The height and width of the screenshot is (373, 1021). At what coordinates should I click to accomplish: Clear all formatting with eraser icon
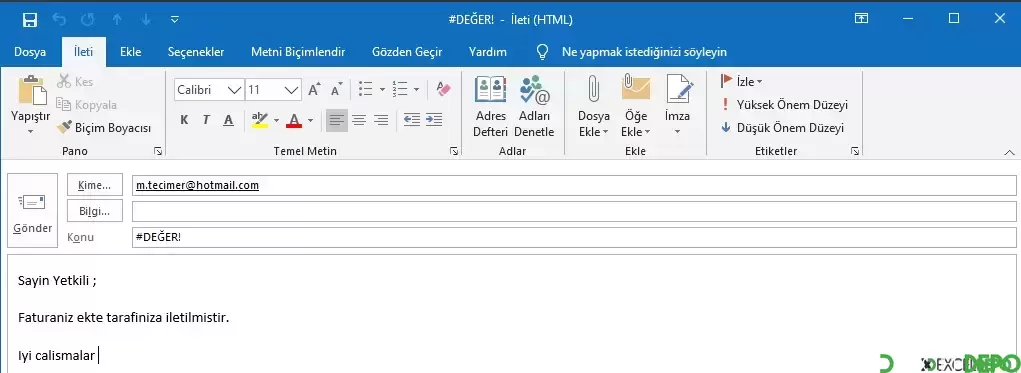coord(443,89)
